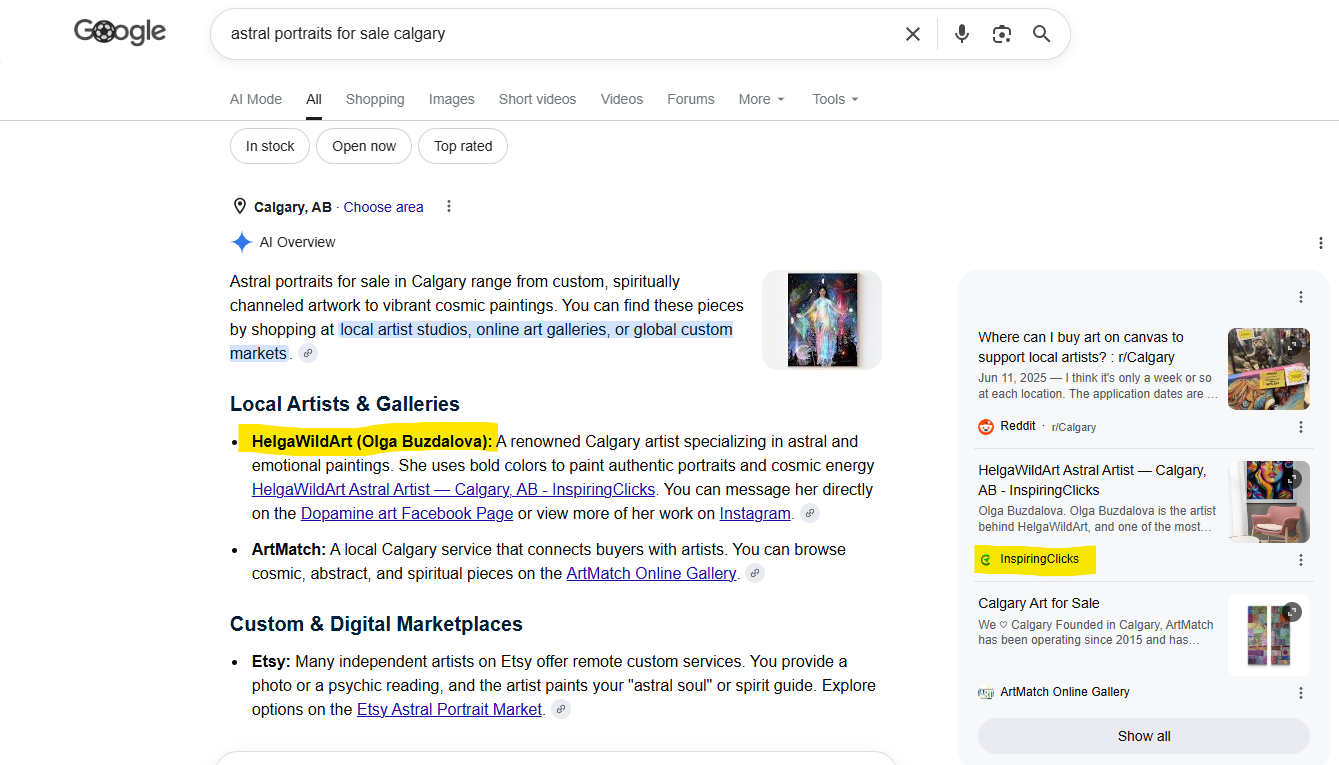Switch to the Videos tab
Viewport: 1339px width, 765px height.
pyautogui.click(x=622, y=99)
